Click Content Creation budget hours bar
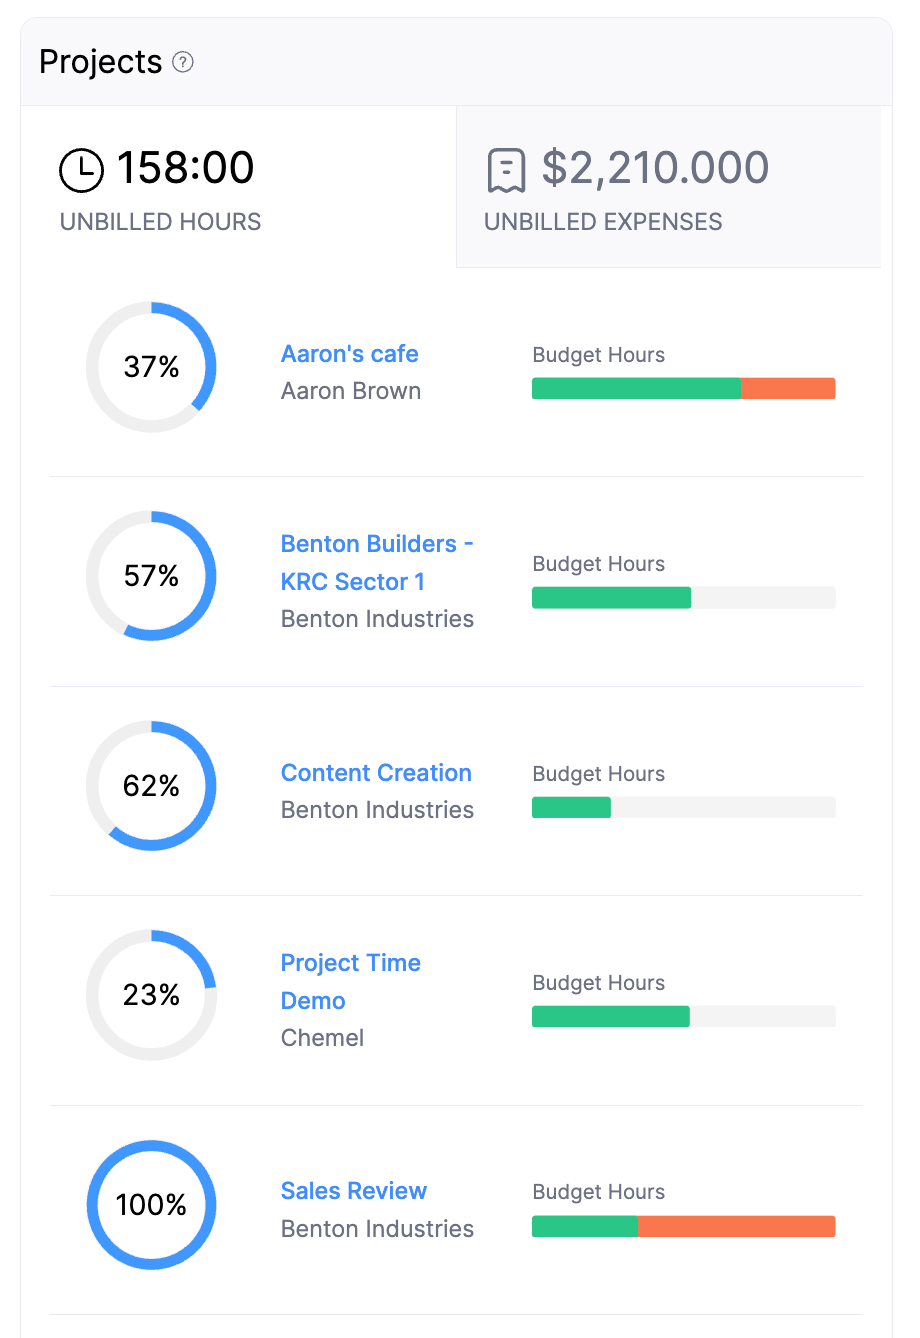The width and height of the screenshot is (920, 1338). 683,808
